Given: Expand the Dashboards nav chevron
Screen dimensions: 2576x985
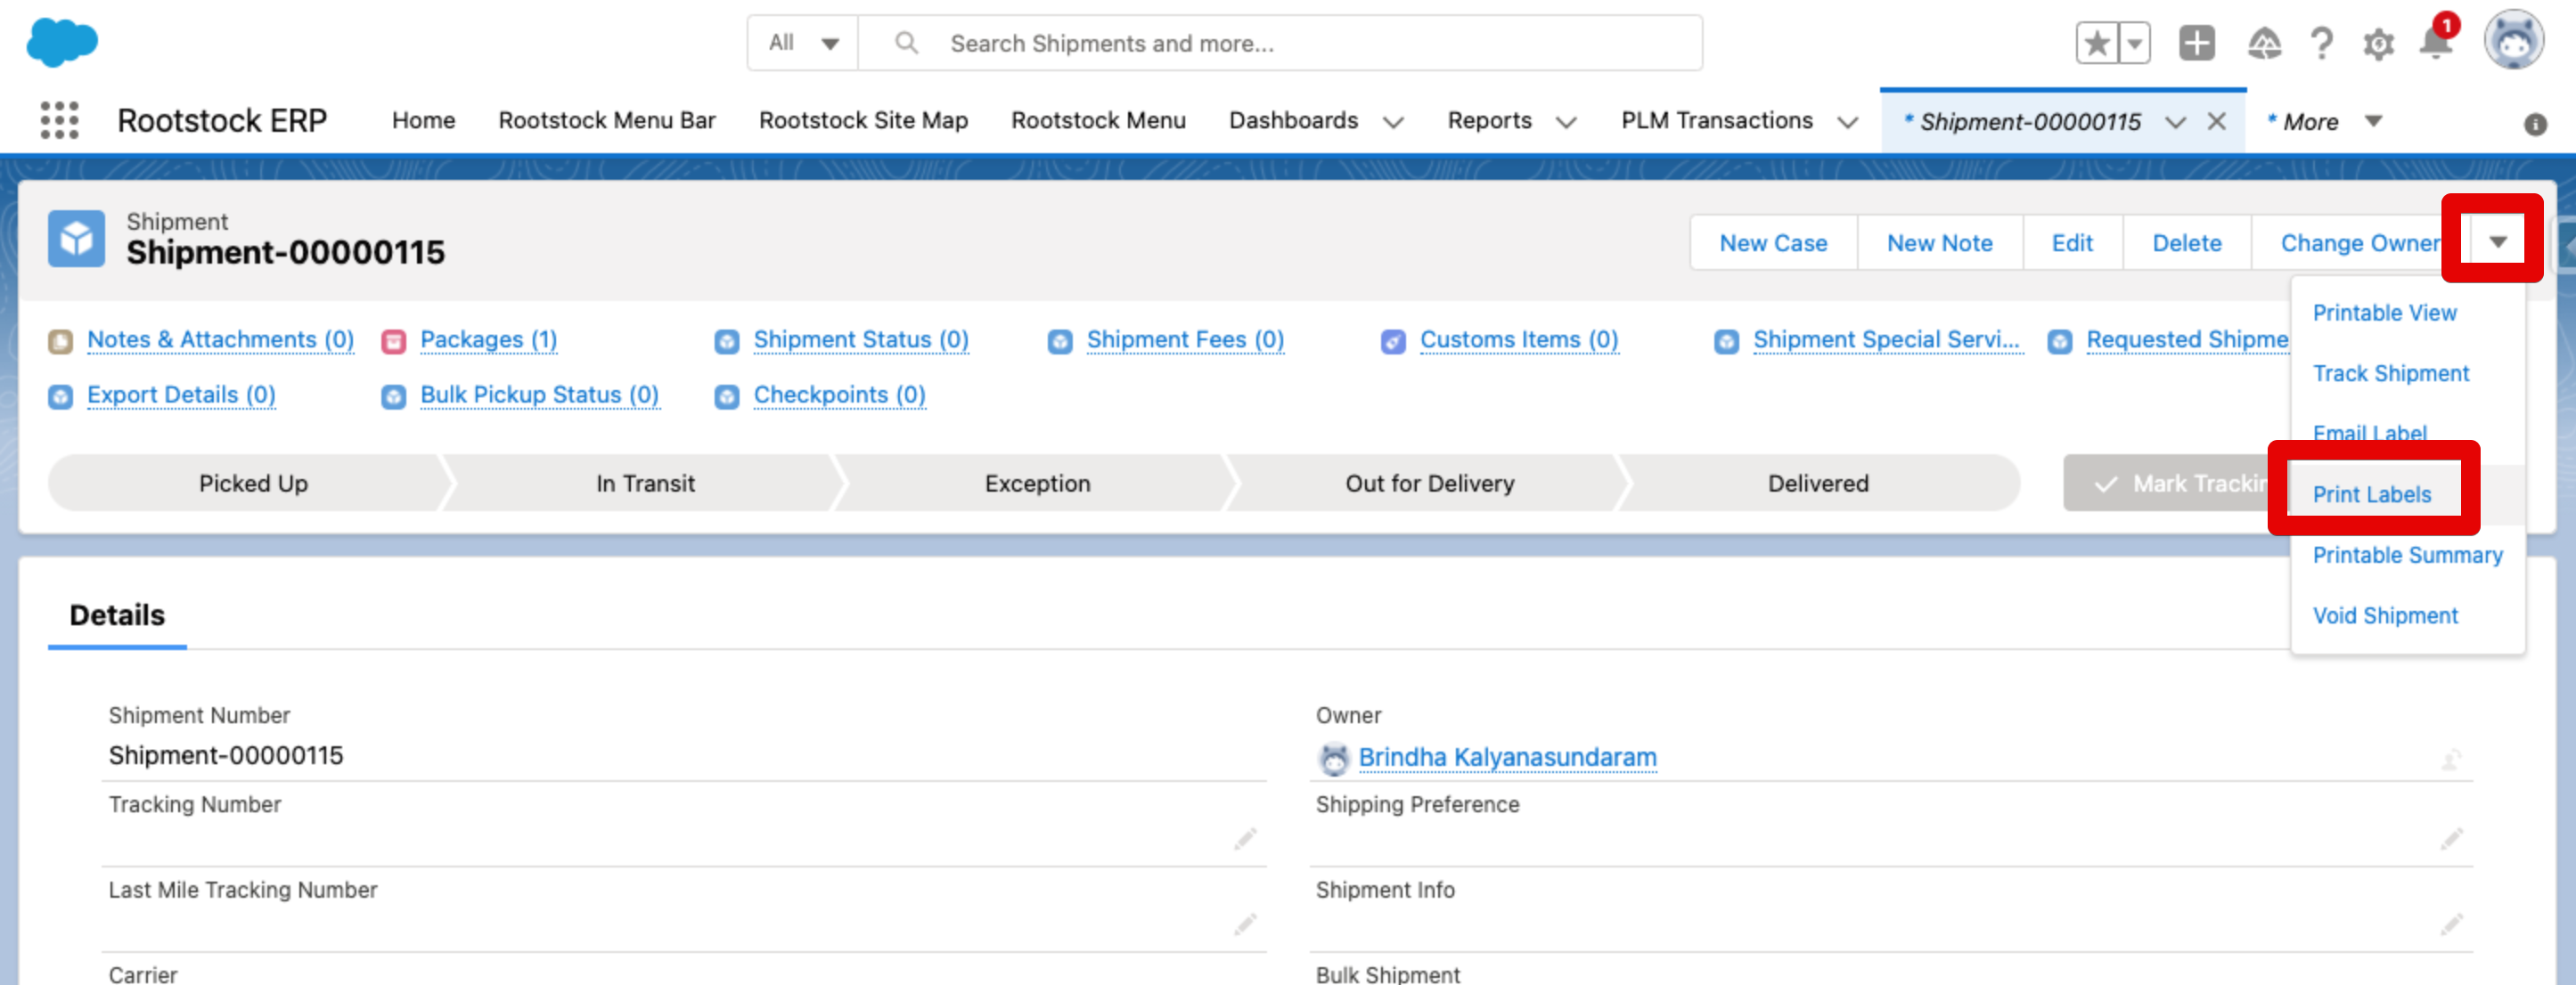Looking at the screenshot, I should point(1393,123).
